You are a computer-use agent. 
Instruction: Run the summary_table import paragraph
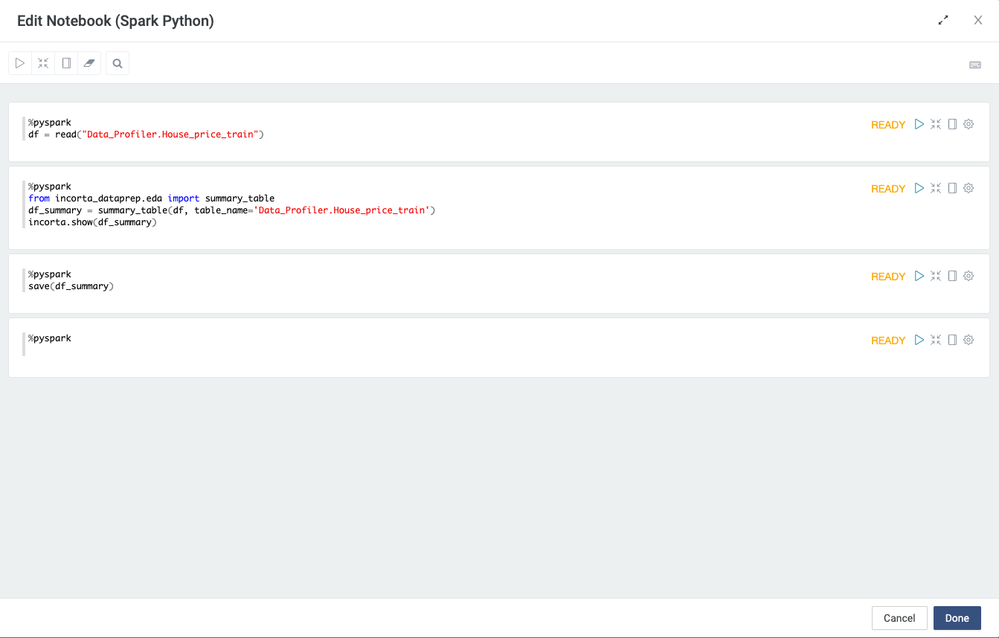coord(919,189)
